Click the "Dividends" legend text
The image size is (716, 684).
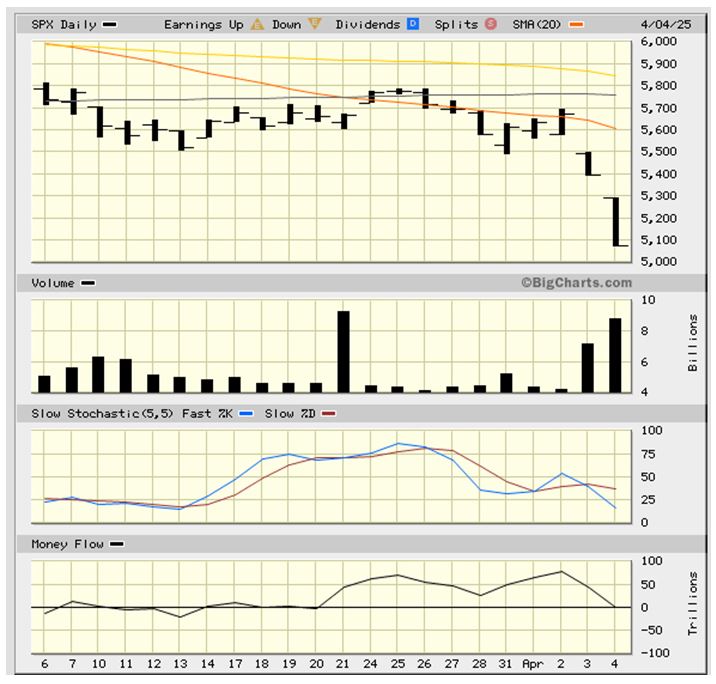(x=368, y=25)
